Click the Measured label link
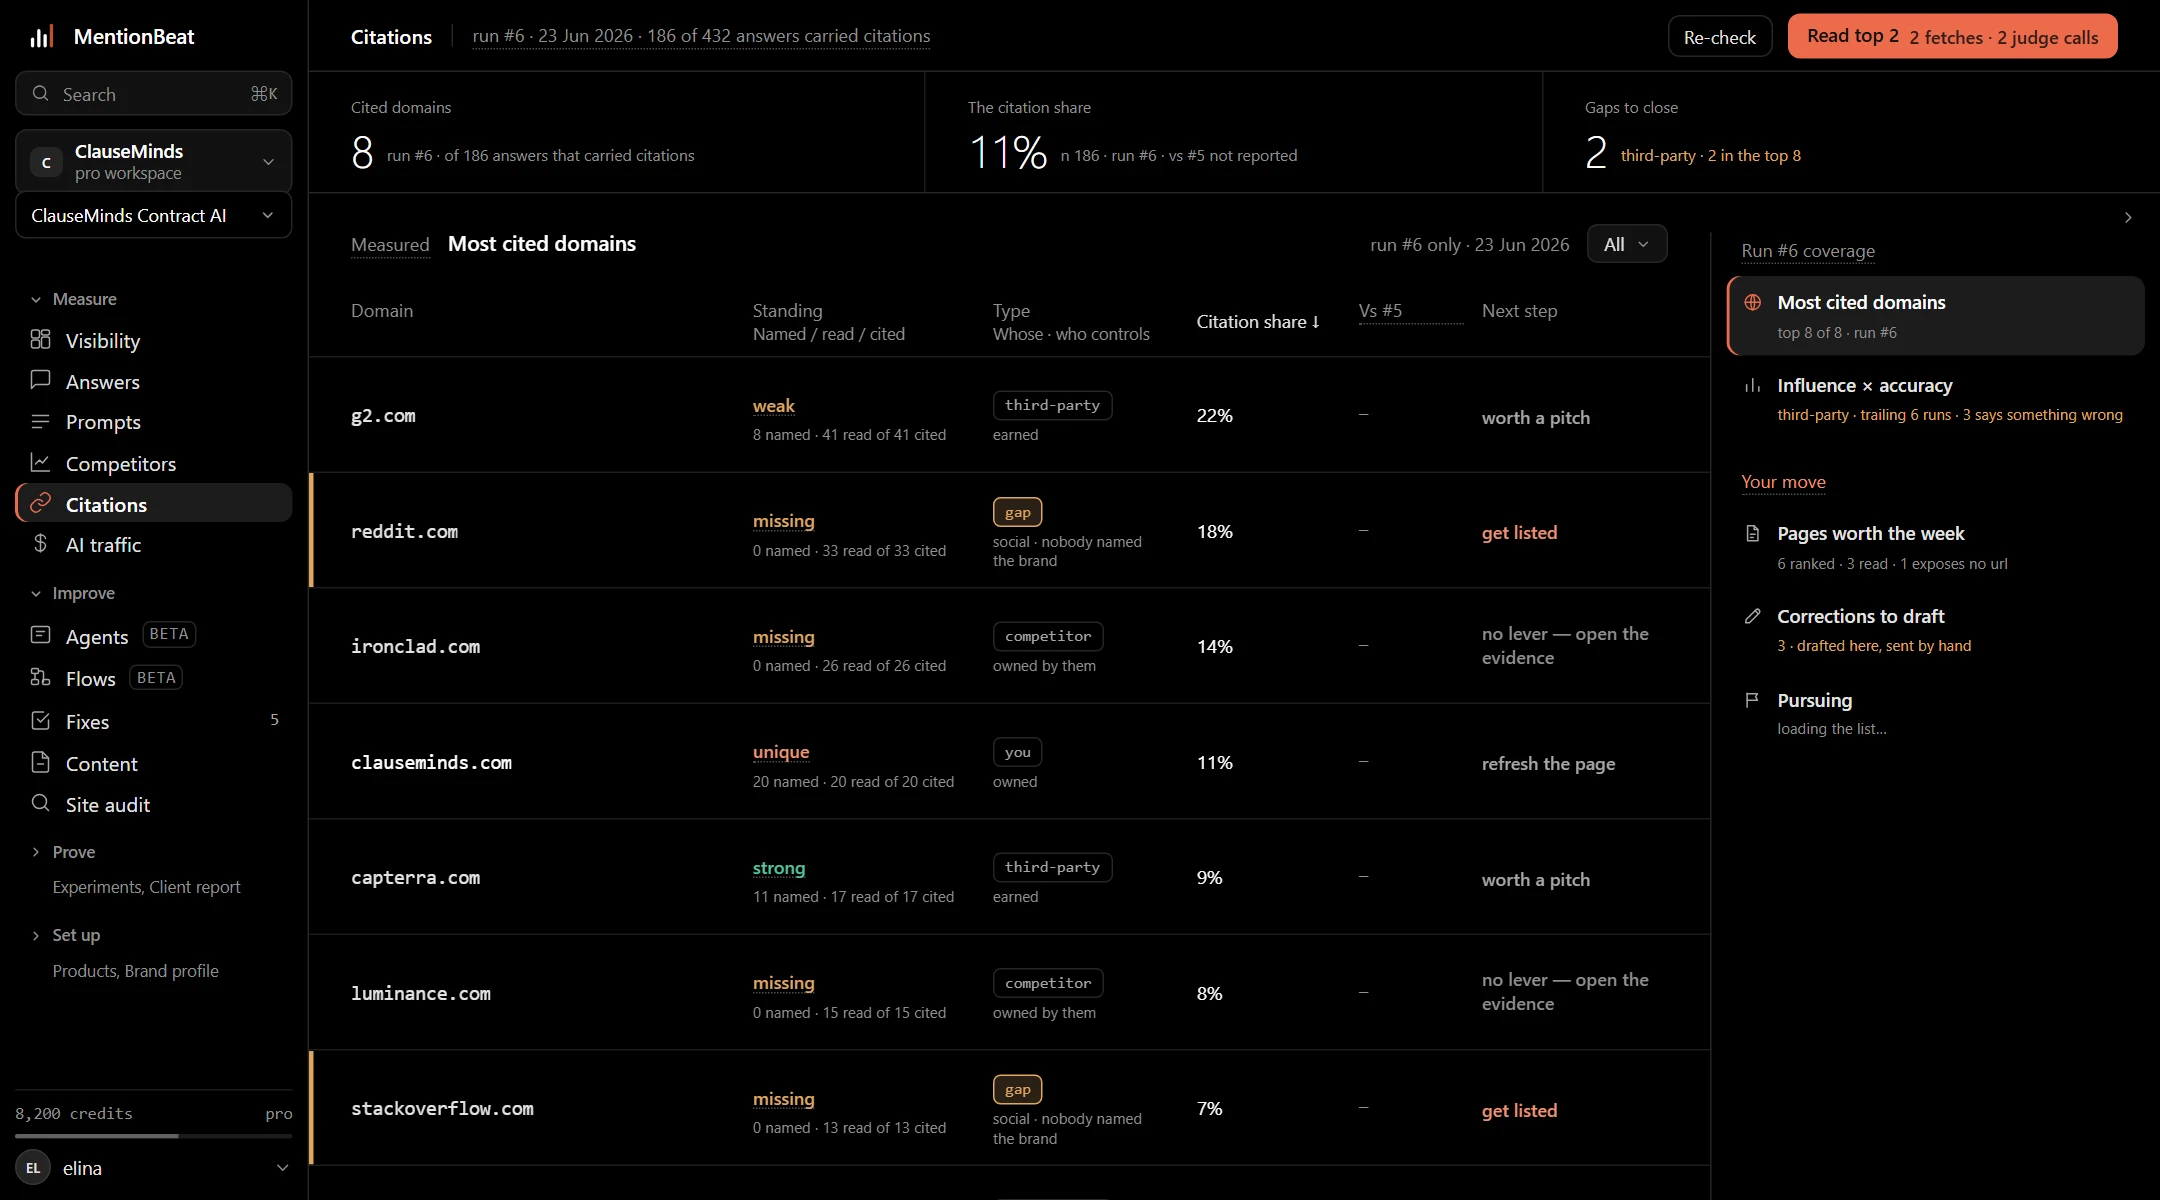2160x1200 pixels. click(x=390, y=244)
